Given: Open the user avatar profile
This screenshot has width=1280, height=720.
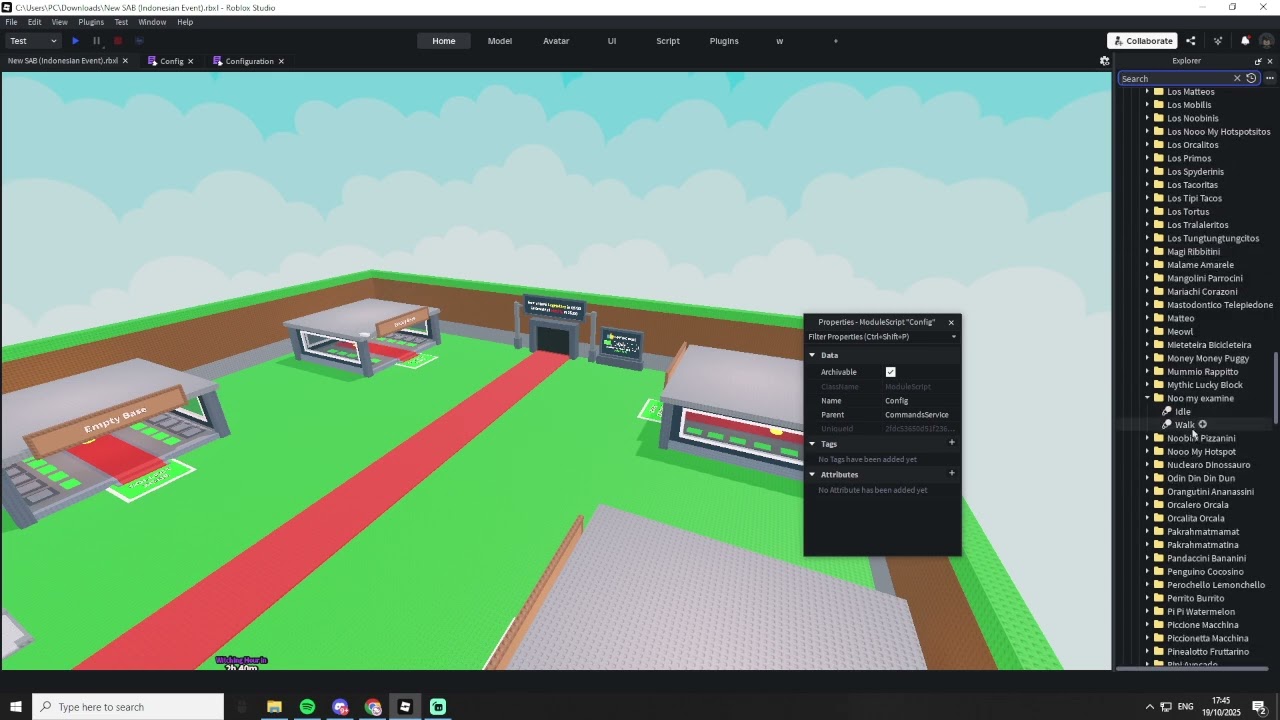Looking at the screenshot, I should (1267, 41).
